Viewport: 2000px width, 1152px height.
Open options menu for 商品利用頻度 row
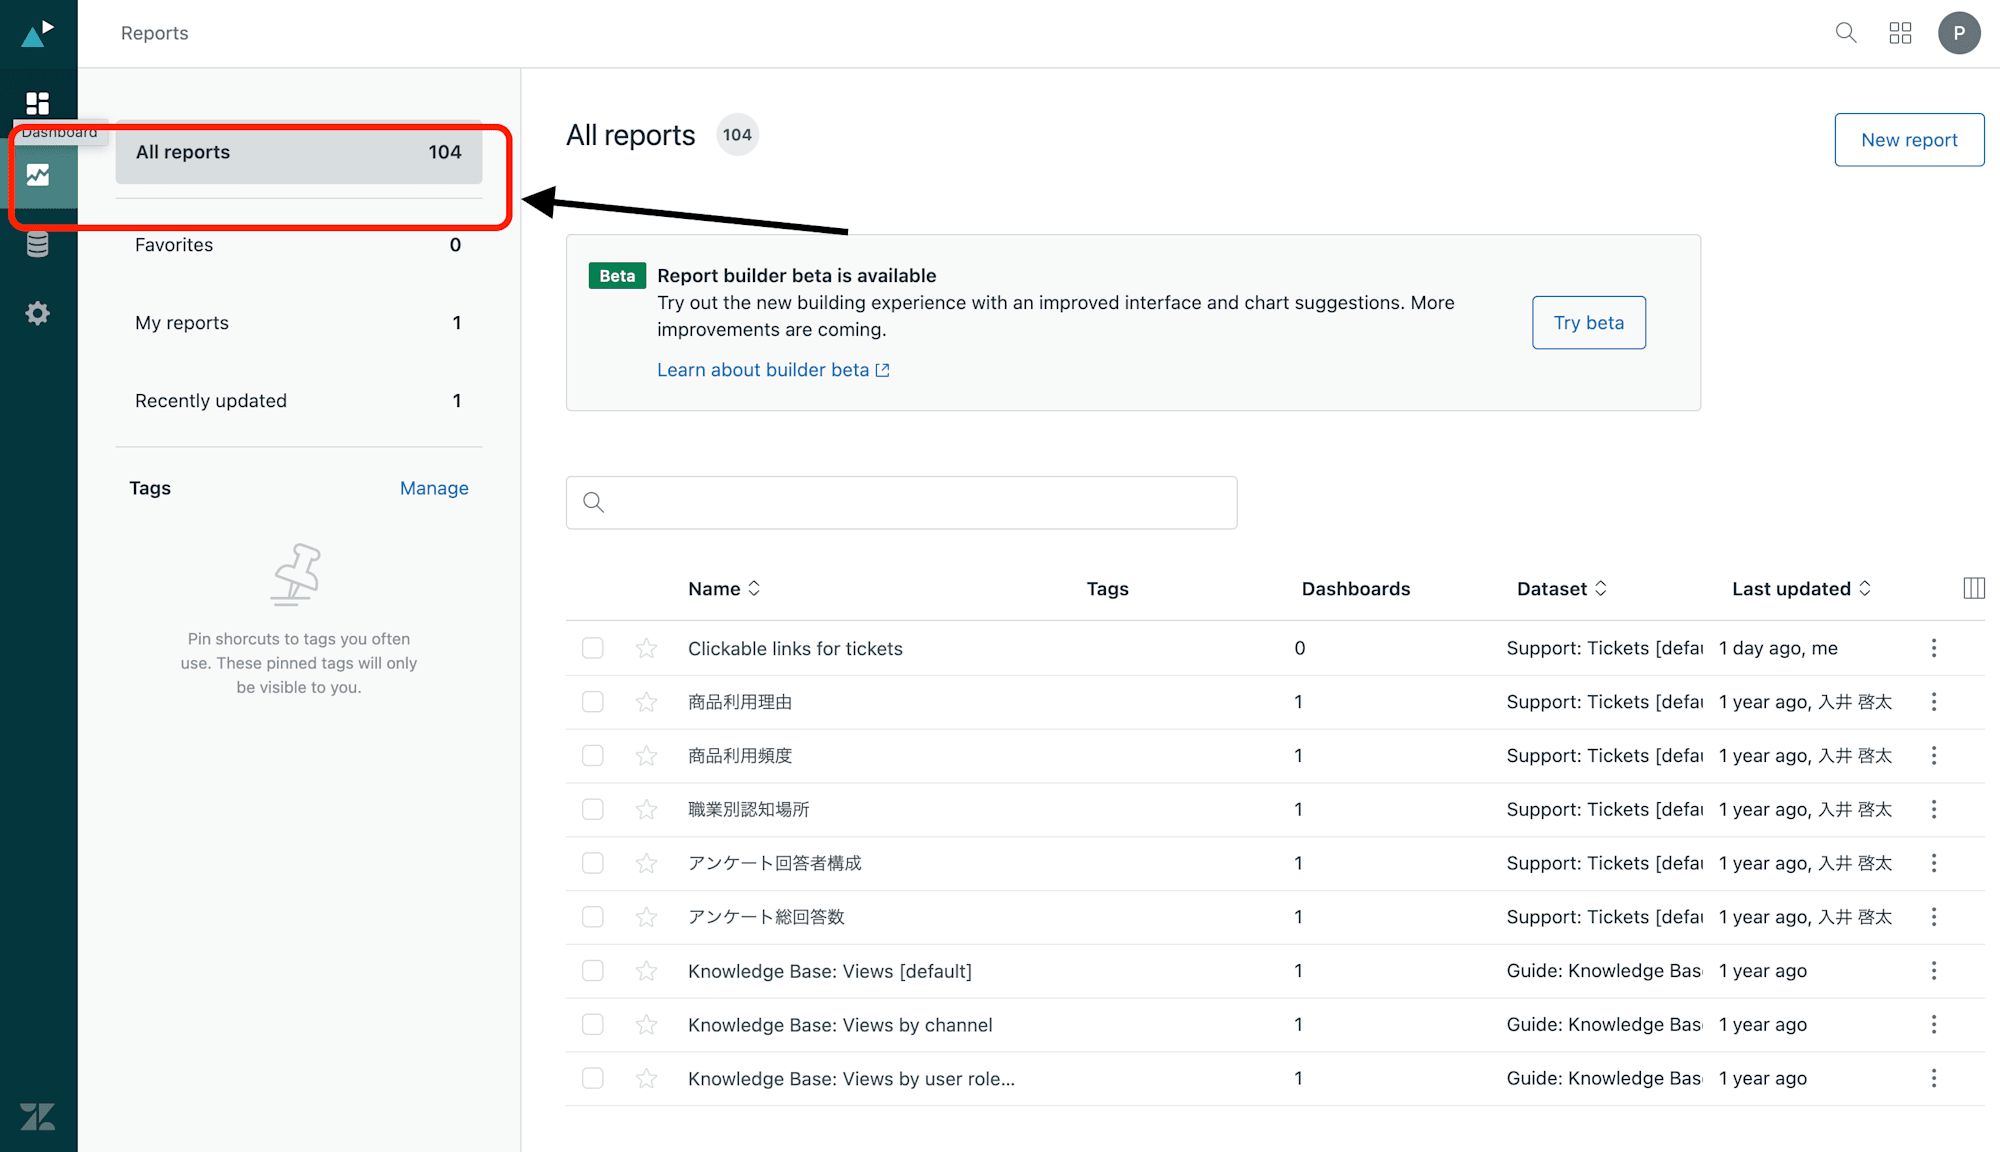[x=1933, y=756]
